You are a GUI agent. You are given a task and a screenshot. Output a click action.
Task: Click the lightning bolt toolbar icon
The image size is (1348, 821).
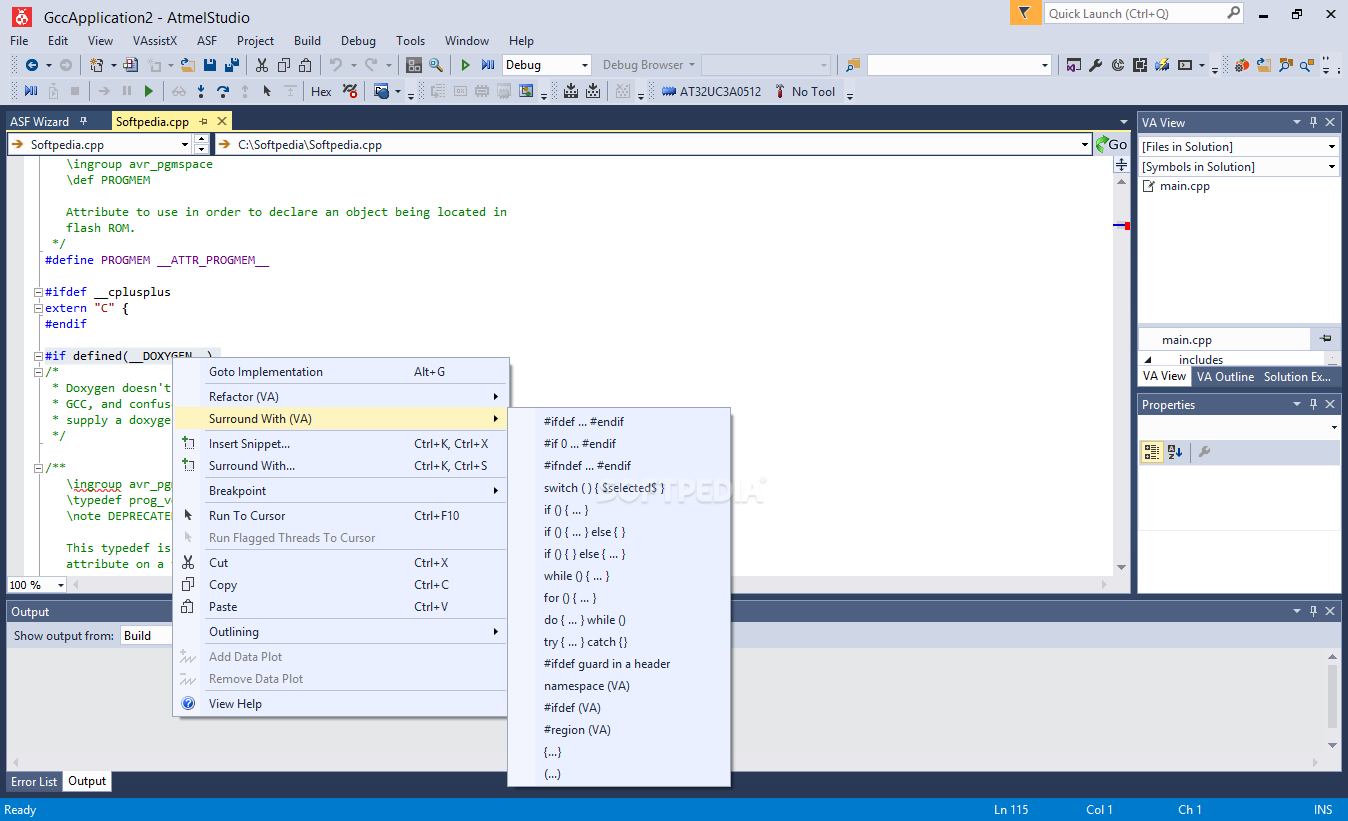1162,65
